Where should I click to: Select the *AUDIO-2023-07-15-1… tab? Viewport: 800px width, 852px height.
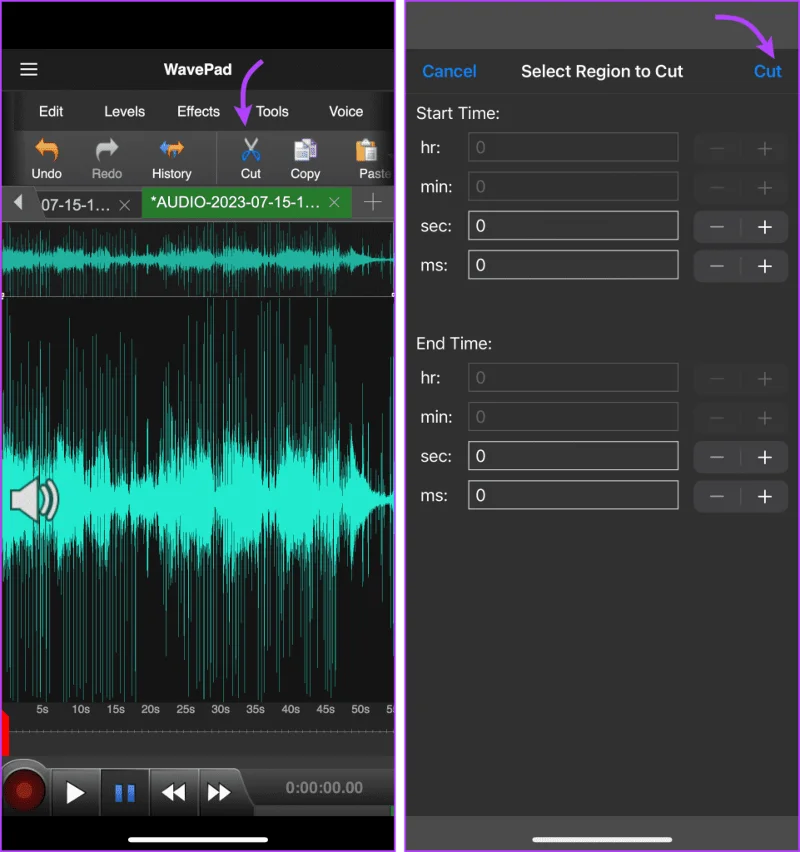tap(235, 202)
